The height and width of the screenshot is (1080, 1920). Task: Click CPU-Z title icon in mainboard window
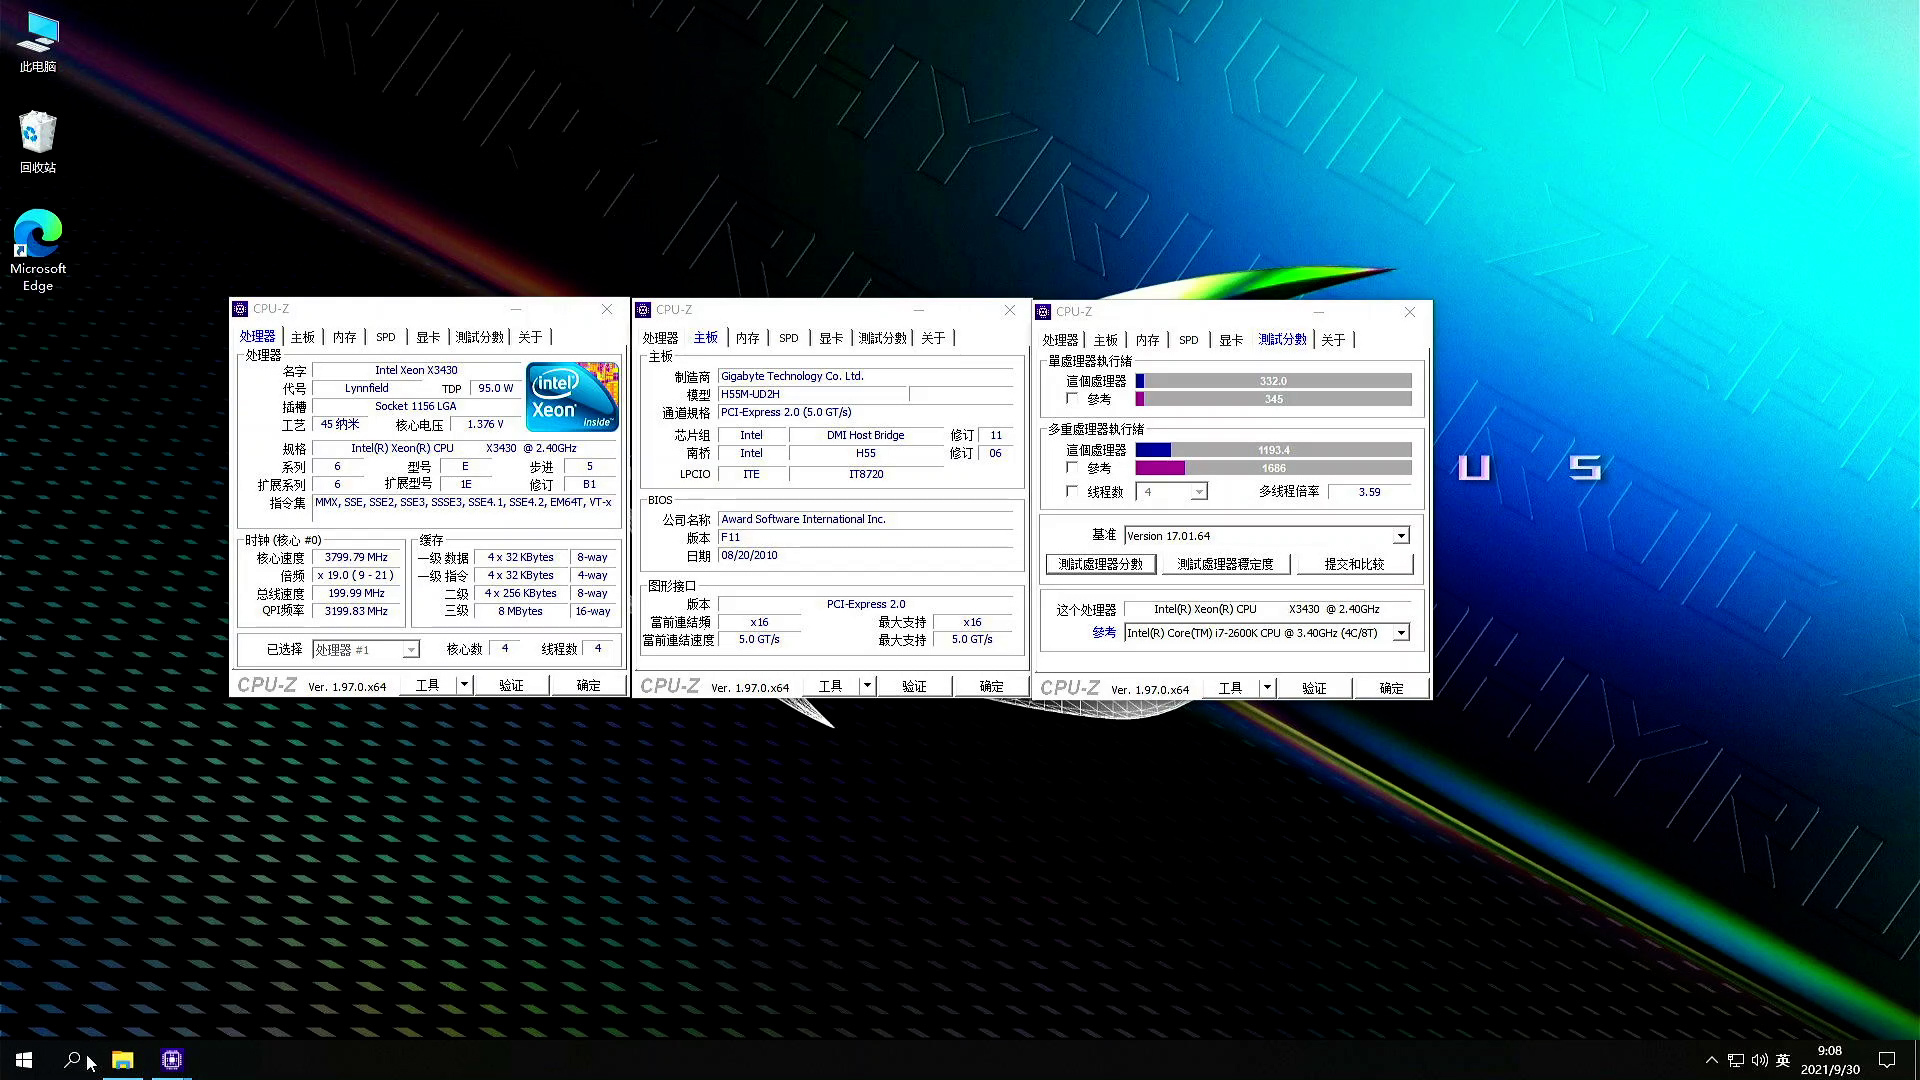click(643, 310)
